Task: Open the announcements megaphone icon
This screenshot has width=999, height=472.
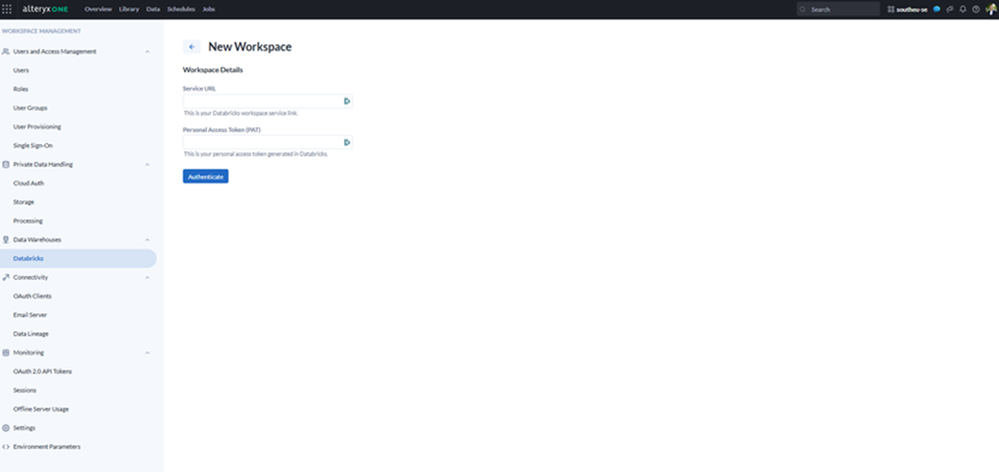Action: tap(950, 10)
